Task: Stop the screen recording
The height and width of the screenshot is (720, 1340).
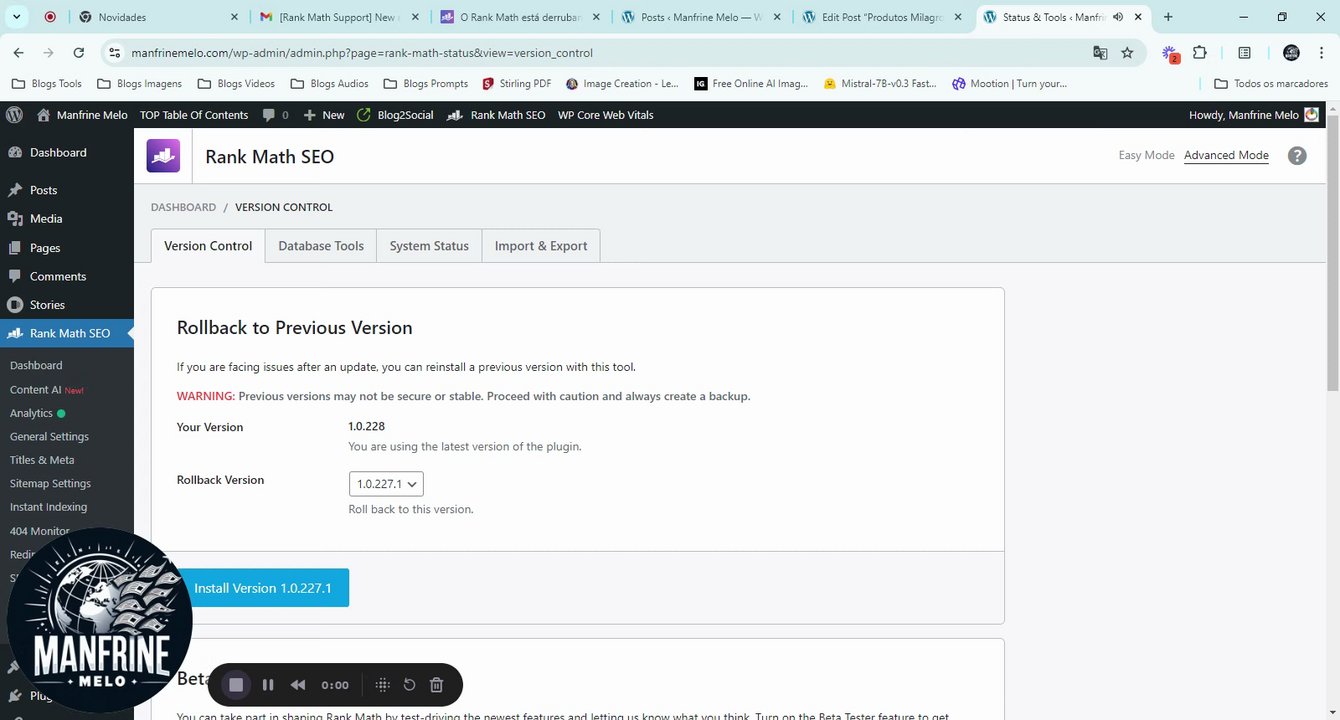Action: coord(236,685)
